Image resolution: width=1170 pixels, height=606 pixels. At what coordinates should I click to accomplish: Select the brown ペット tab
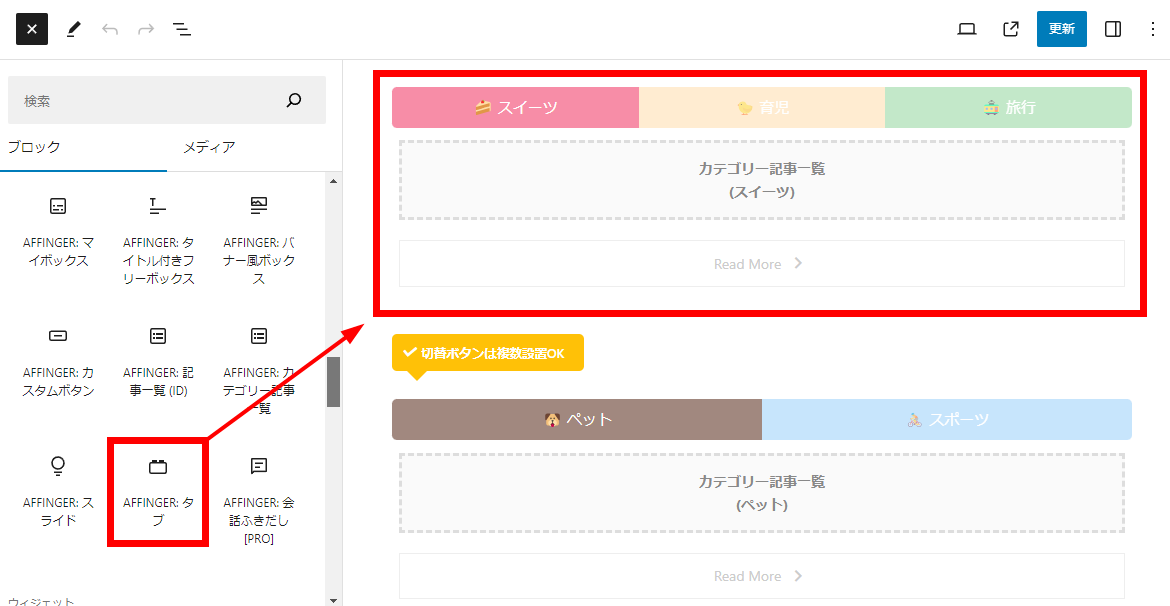coord(577,420)
